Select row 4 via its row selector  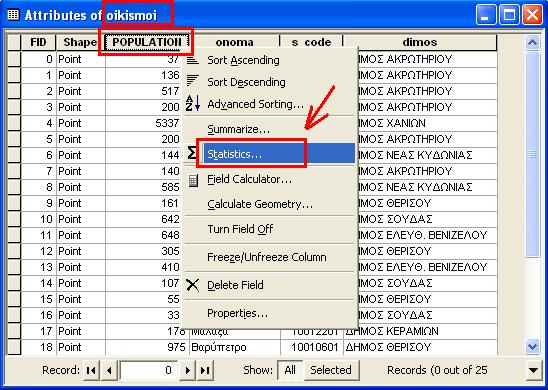(x=14, y=123)
